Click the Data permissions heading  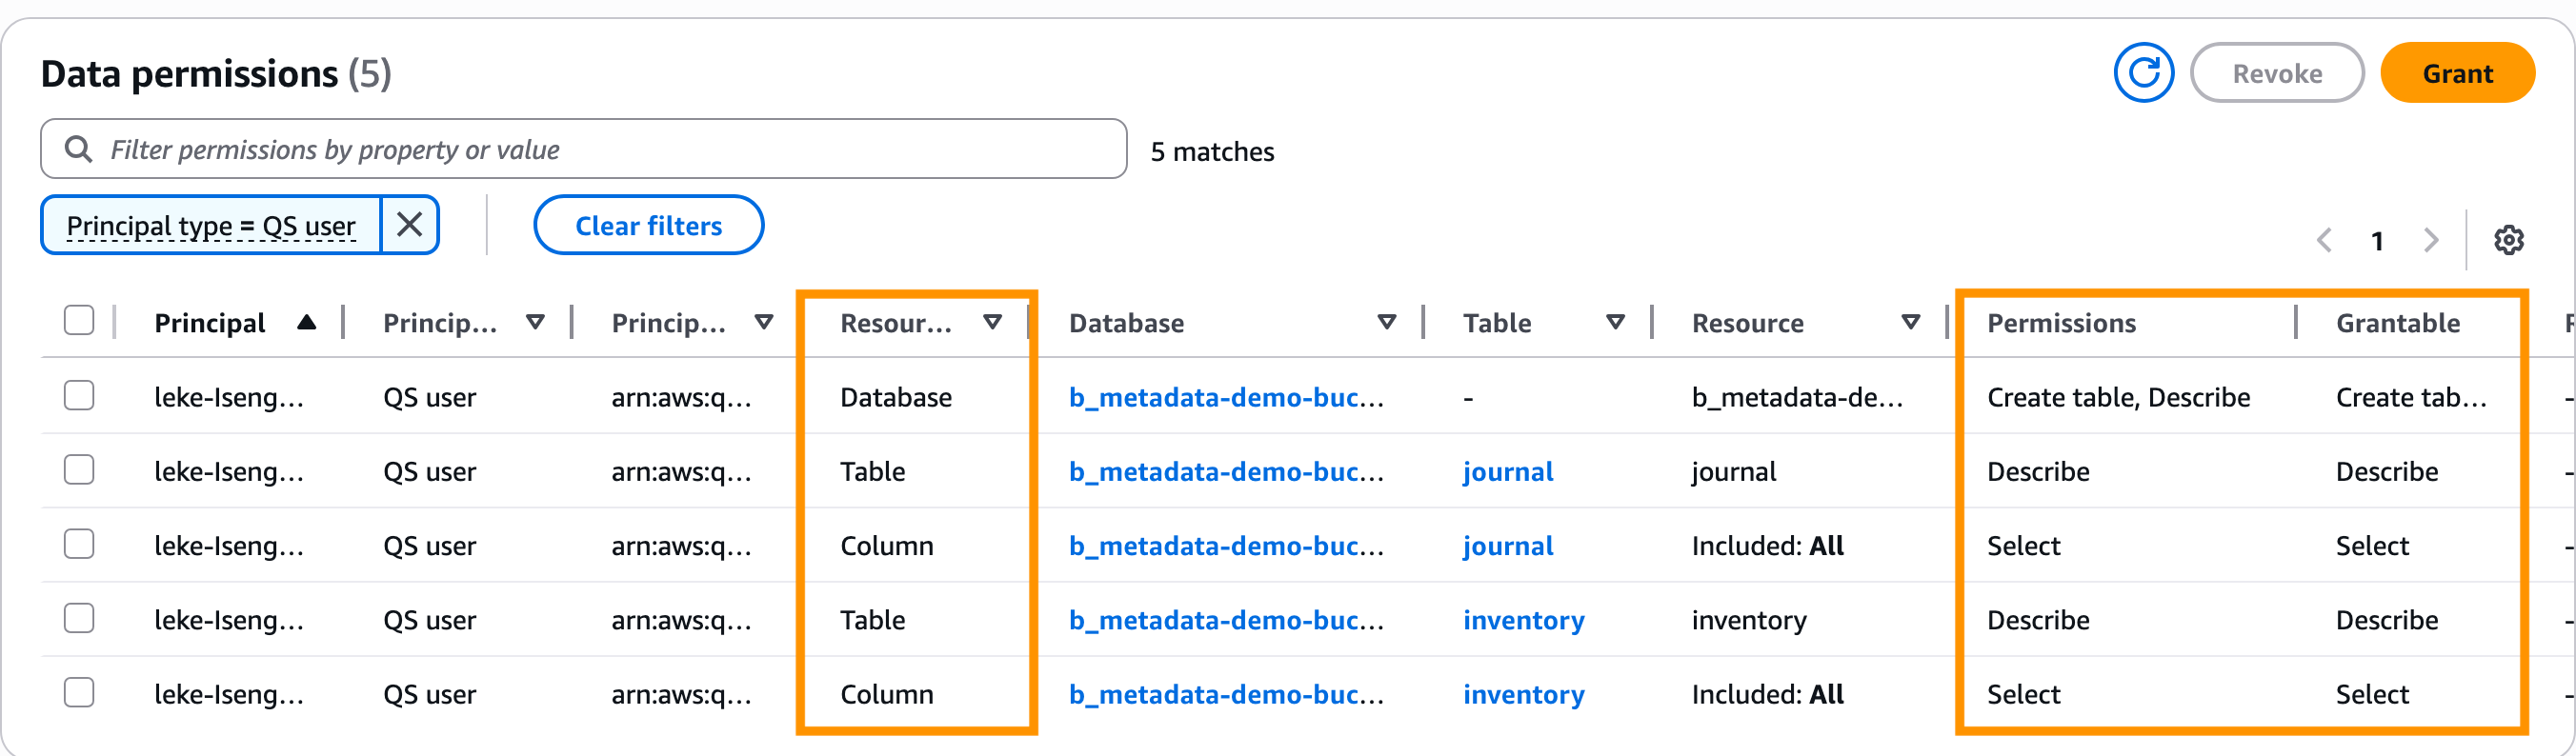216,74
